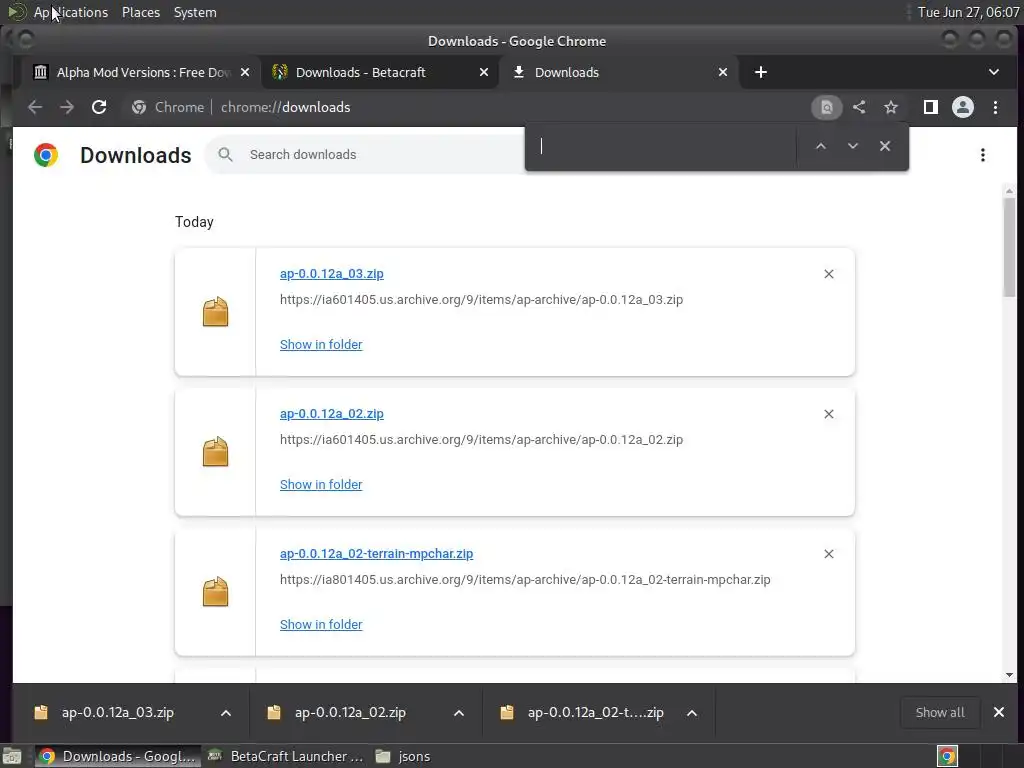Click the Chrome icon in bottom tray
Image resolution: width=1024 pixels, height=768 pixels.
(x=947, y=756)
